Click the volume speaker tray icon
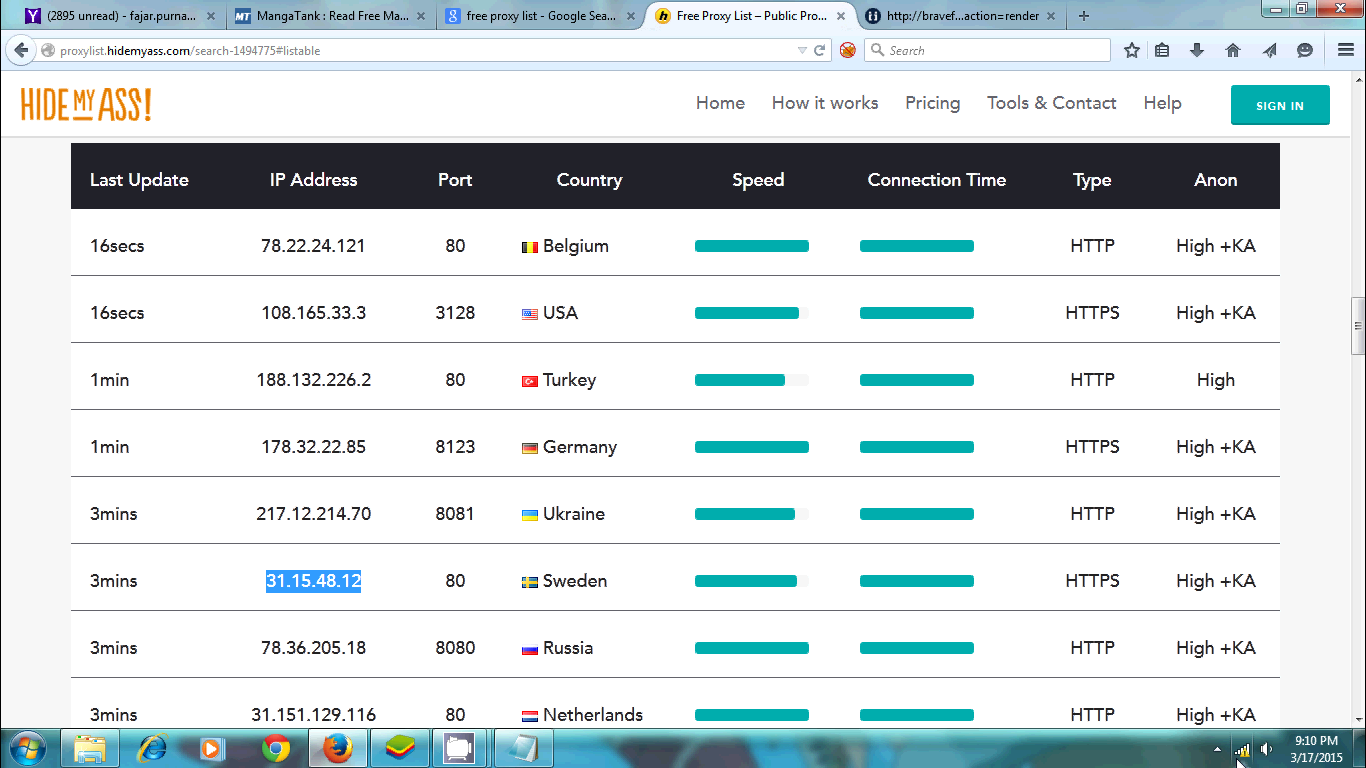 point(1267,749)
